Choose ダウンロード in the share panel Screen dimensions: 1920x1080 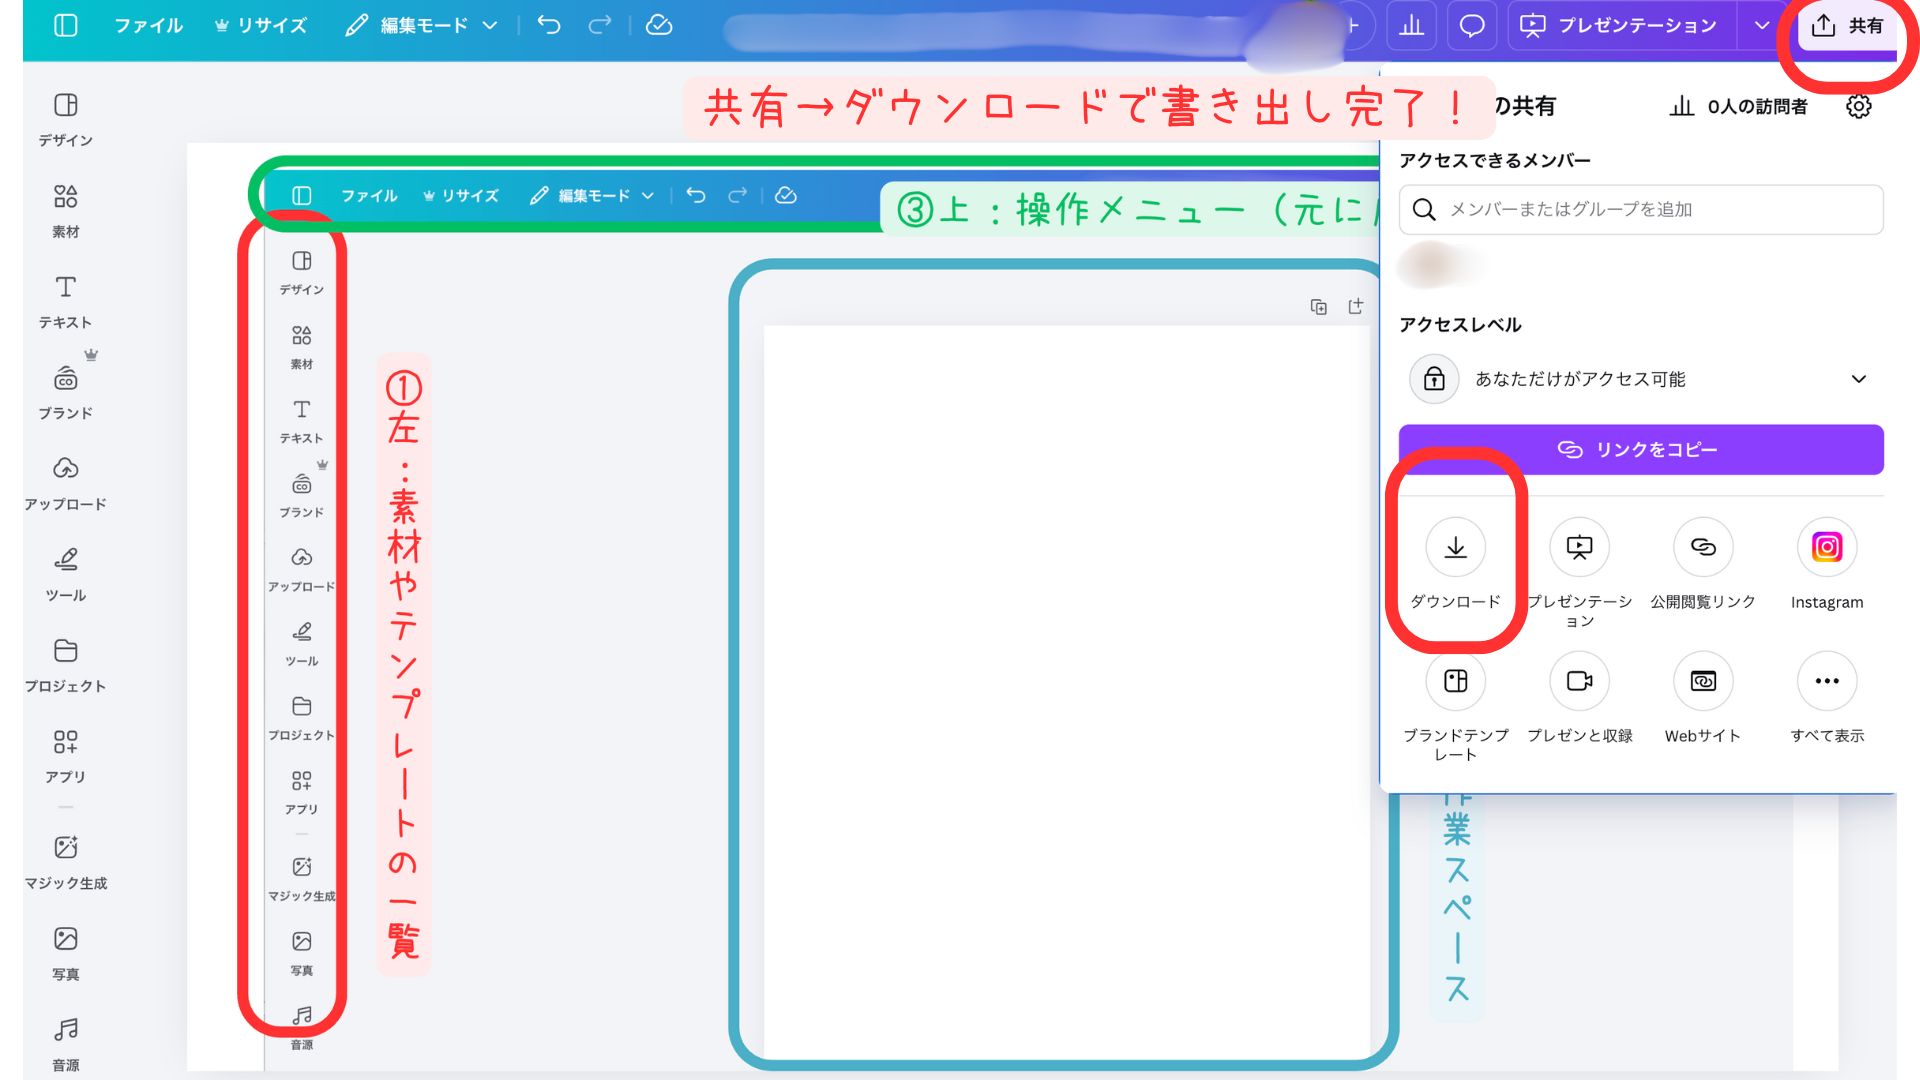(x=1456, y=547)
